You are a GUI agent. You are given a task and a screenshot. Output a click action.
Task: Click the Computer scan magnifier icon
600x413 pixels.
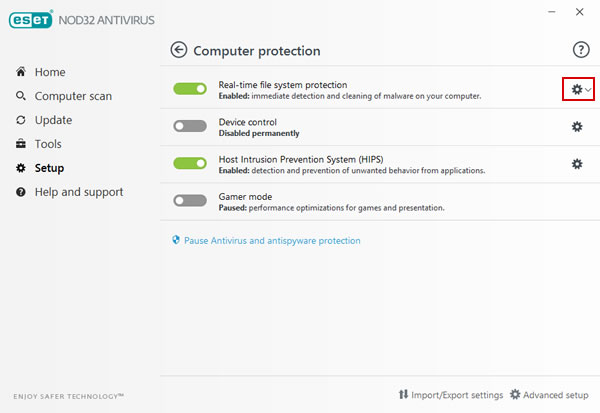click(21, 96)
